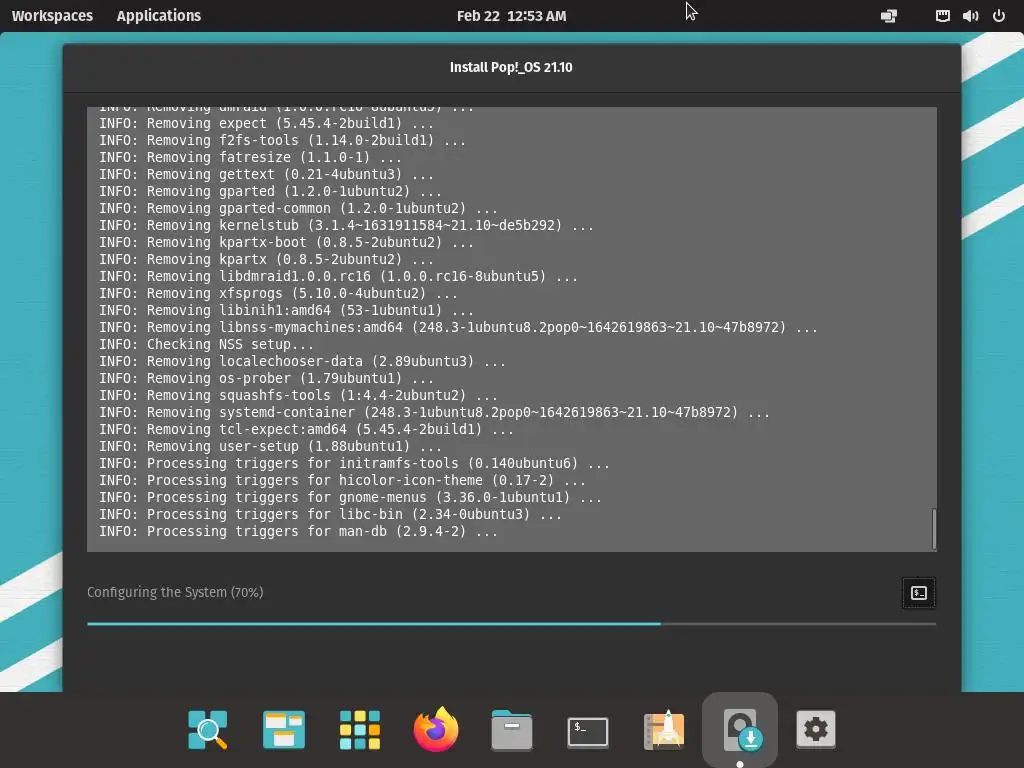Open the Pop!_OS launcher search icon in dock
Image resolution: width=1024 pixels, height=768 pixels.
pos(208,729)
